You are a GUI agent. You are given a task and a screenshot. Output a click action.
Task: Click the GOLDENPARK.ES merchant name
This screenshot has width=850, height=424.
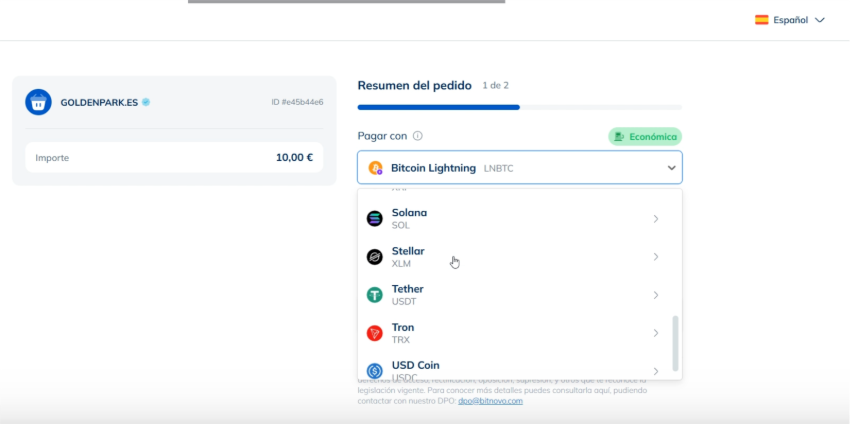pos(99,102)
